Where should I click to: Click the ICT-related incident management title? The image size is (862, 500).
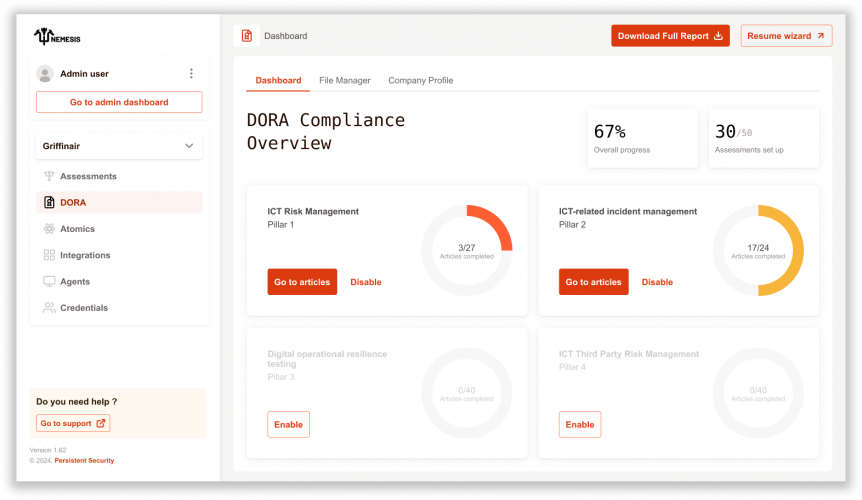[x=628, y=211]
